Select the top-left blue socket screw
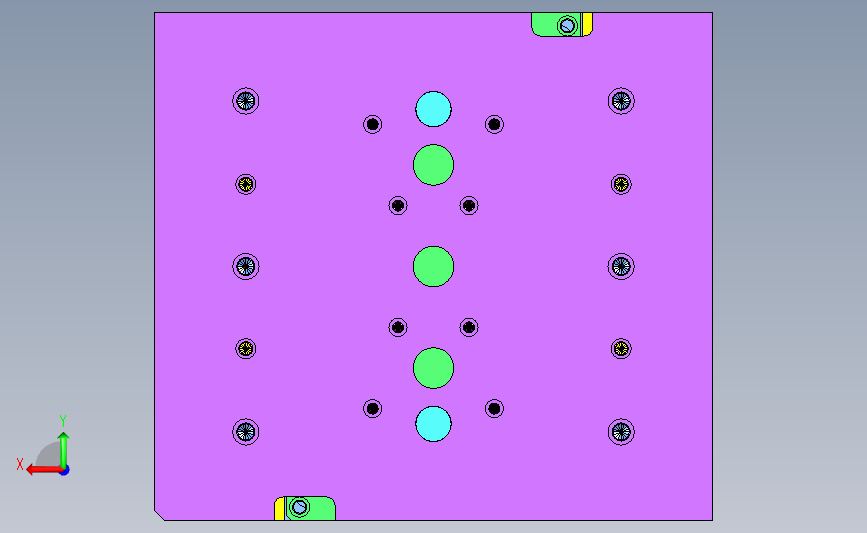Screen dimensions: 867x533 tap(246, 101)
